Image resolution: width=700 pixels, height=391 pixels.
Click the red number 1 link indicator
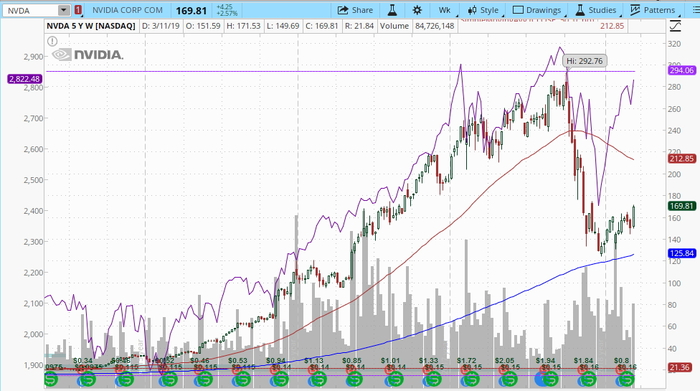pos(78,10)
